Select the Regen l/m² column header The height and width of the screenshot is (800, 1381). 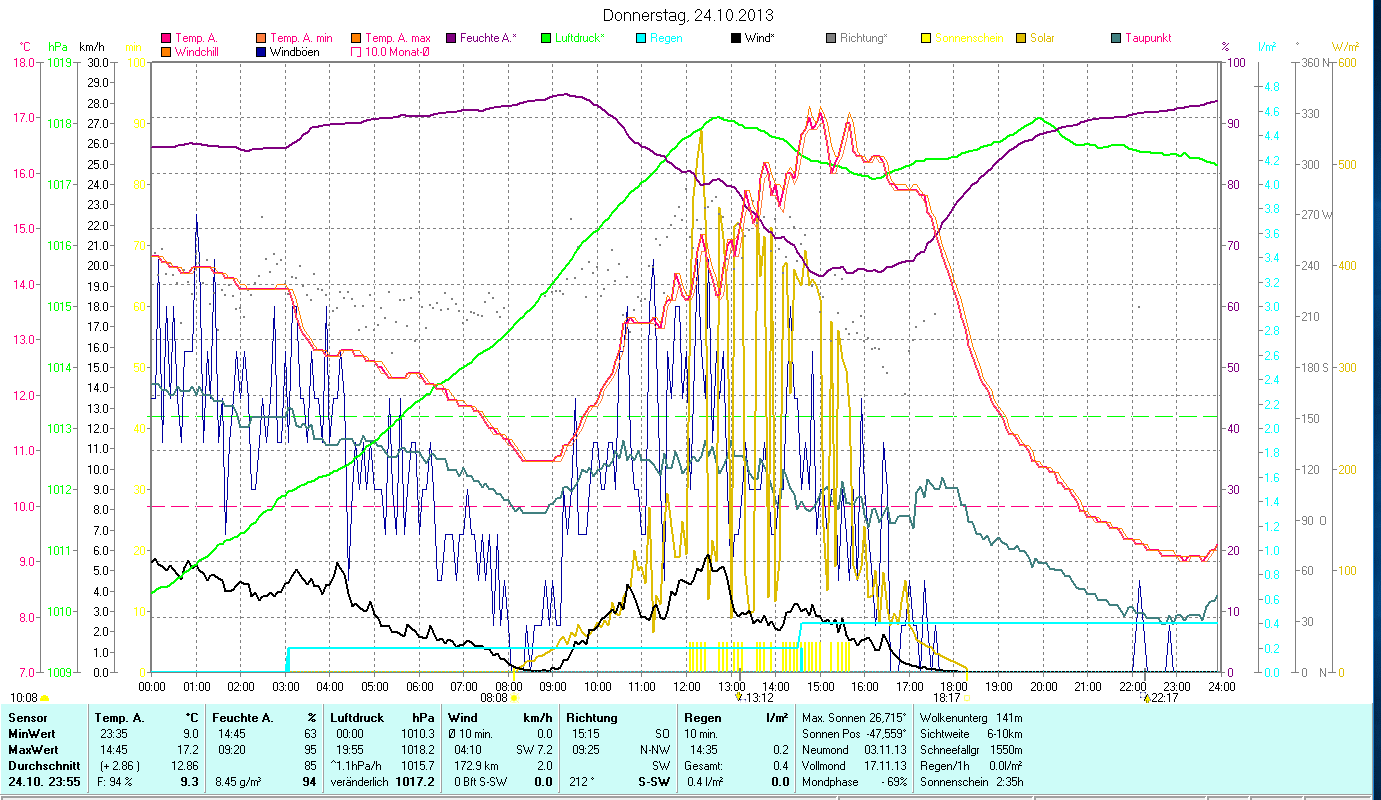click(734, 717)
